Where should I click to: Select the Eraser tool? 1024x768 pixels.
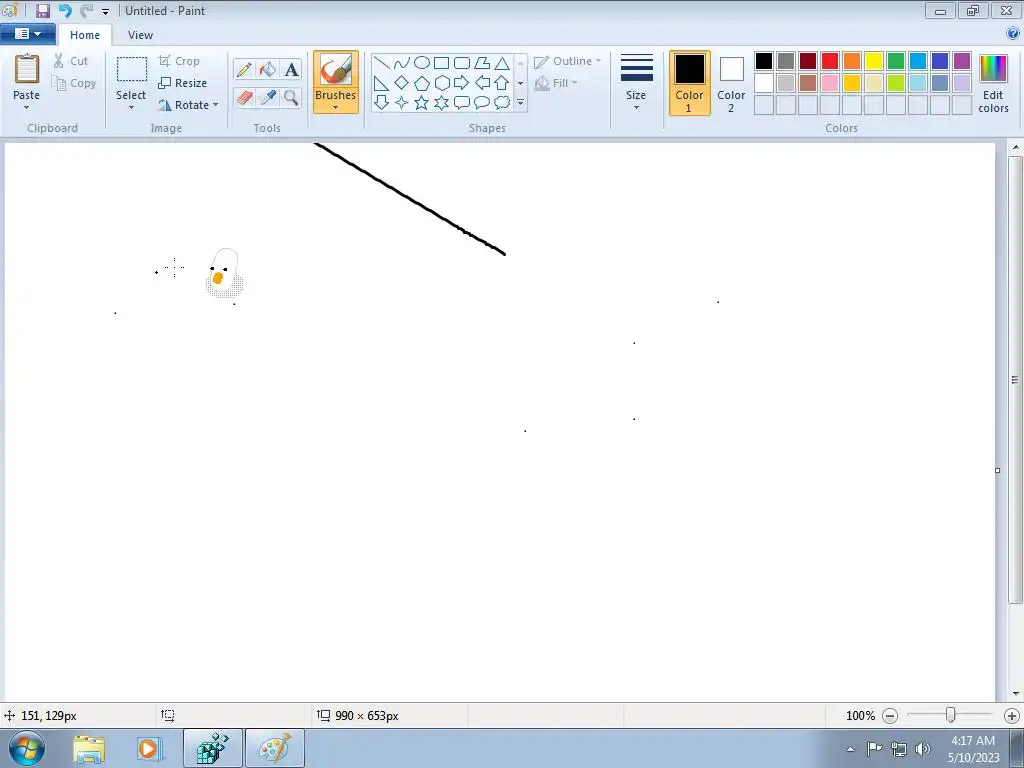point(244,98)
